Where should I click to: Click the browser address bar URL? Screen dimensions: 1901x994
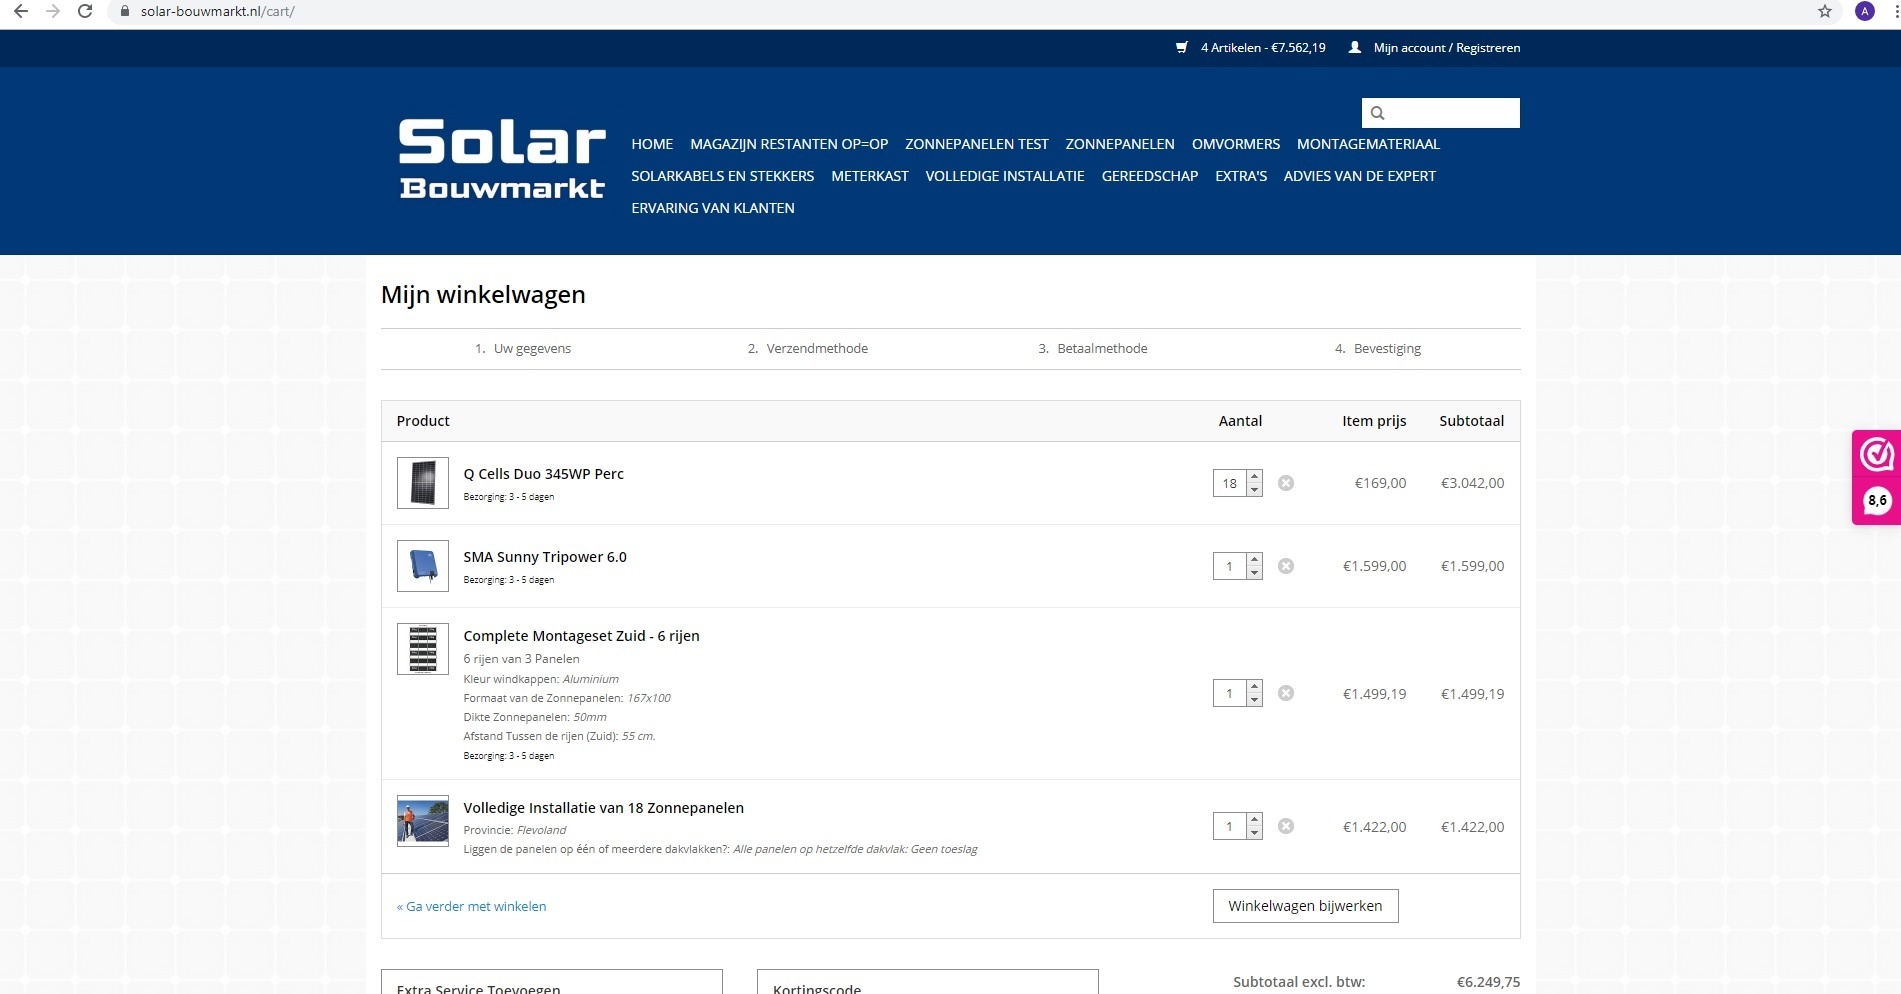click(x=217, y=12)
